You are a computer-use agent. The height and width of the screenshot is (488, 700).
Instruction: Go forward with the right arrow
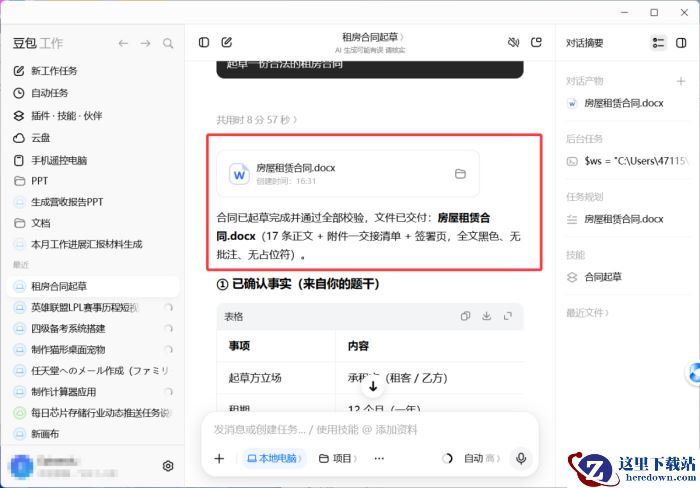146,43
